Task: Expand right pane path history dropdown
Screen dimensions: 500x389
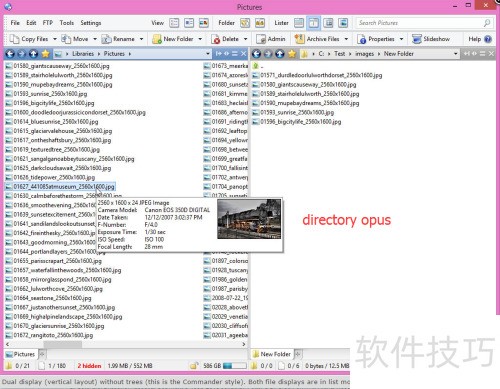Action: point(456,54)
